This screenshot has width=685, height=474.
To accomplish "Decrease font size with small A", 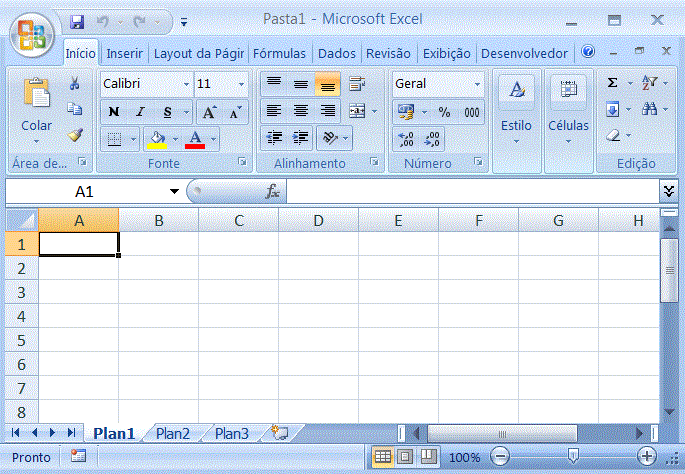I will point(235,112).
